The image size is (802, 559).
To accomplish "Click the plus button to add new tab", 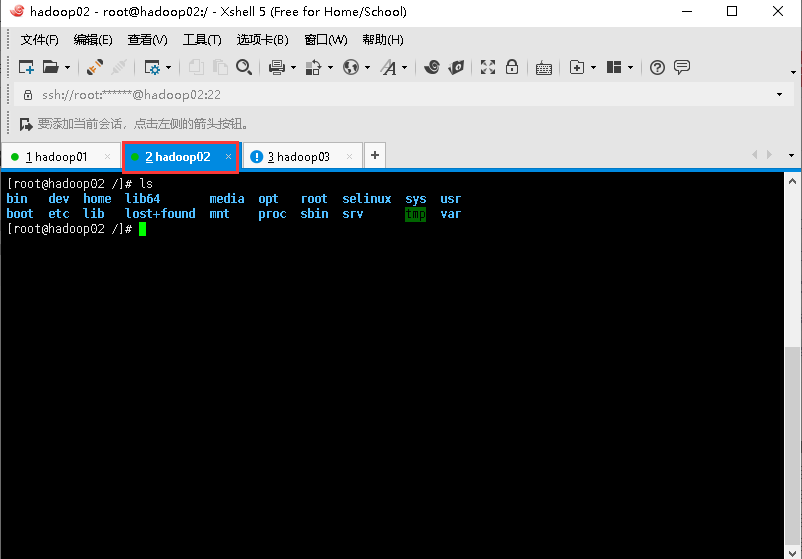I will point(375,155).
